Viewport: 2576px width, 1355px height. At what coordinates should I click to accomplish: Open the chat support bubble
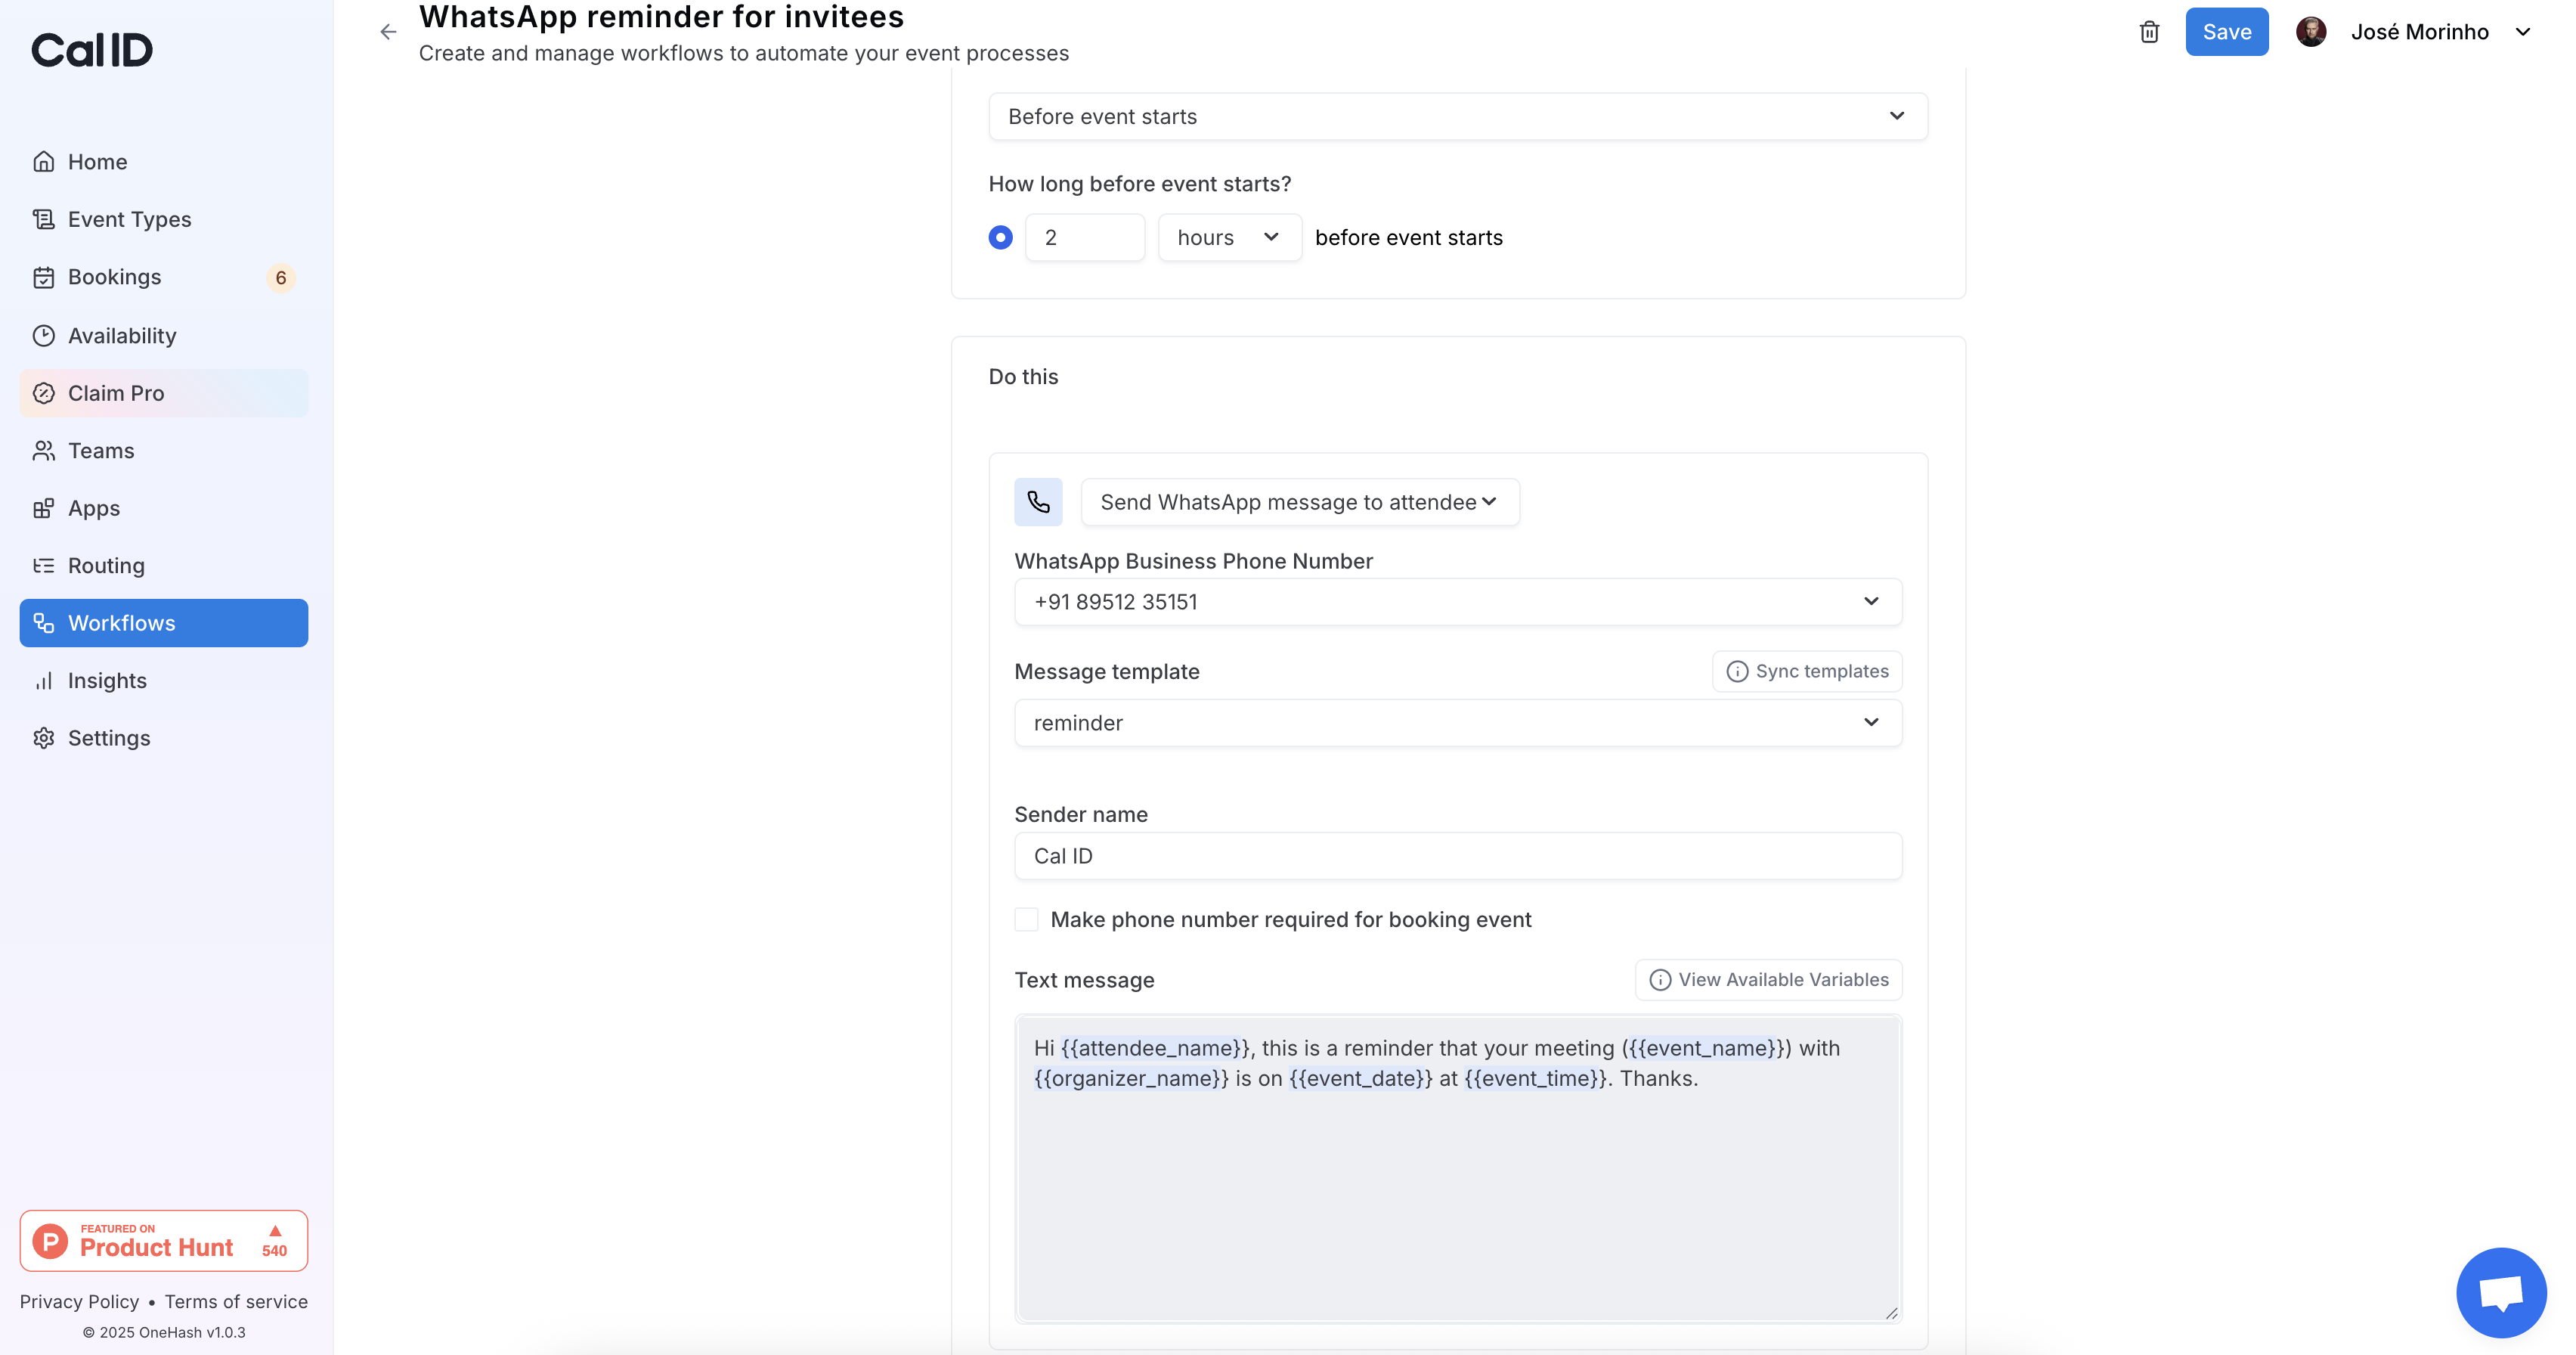(2500, 1292)
